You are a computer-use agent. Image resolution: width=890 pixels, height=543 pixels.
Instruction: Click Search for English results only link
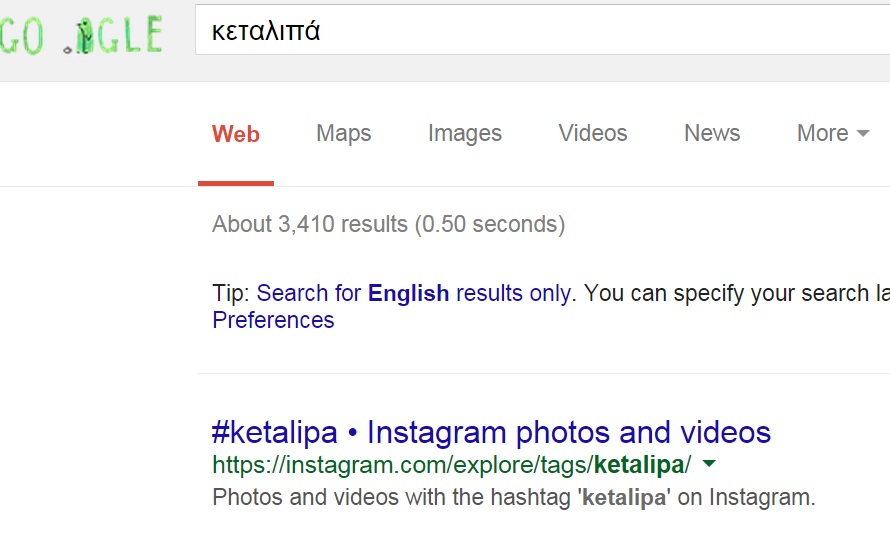tap(413, 293)
